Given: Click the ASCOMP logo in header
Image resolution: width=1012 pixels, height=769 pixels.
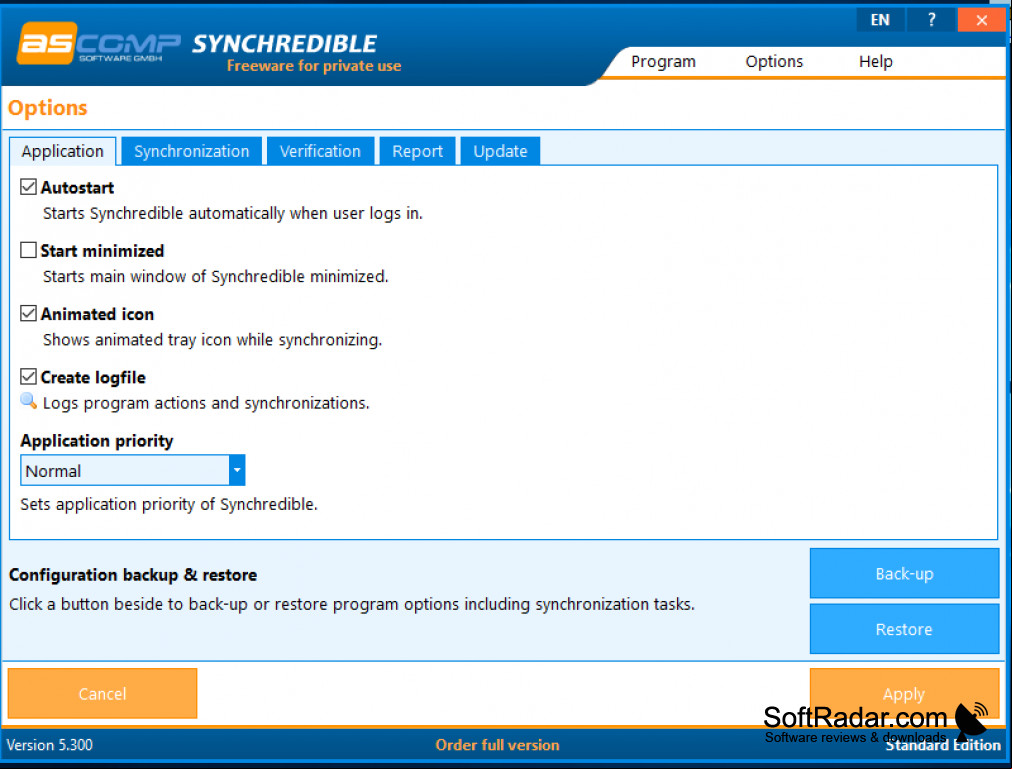Looking at the screenshot, I should (x=98, y=43).
